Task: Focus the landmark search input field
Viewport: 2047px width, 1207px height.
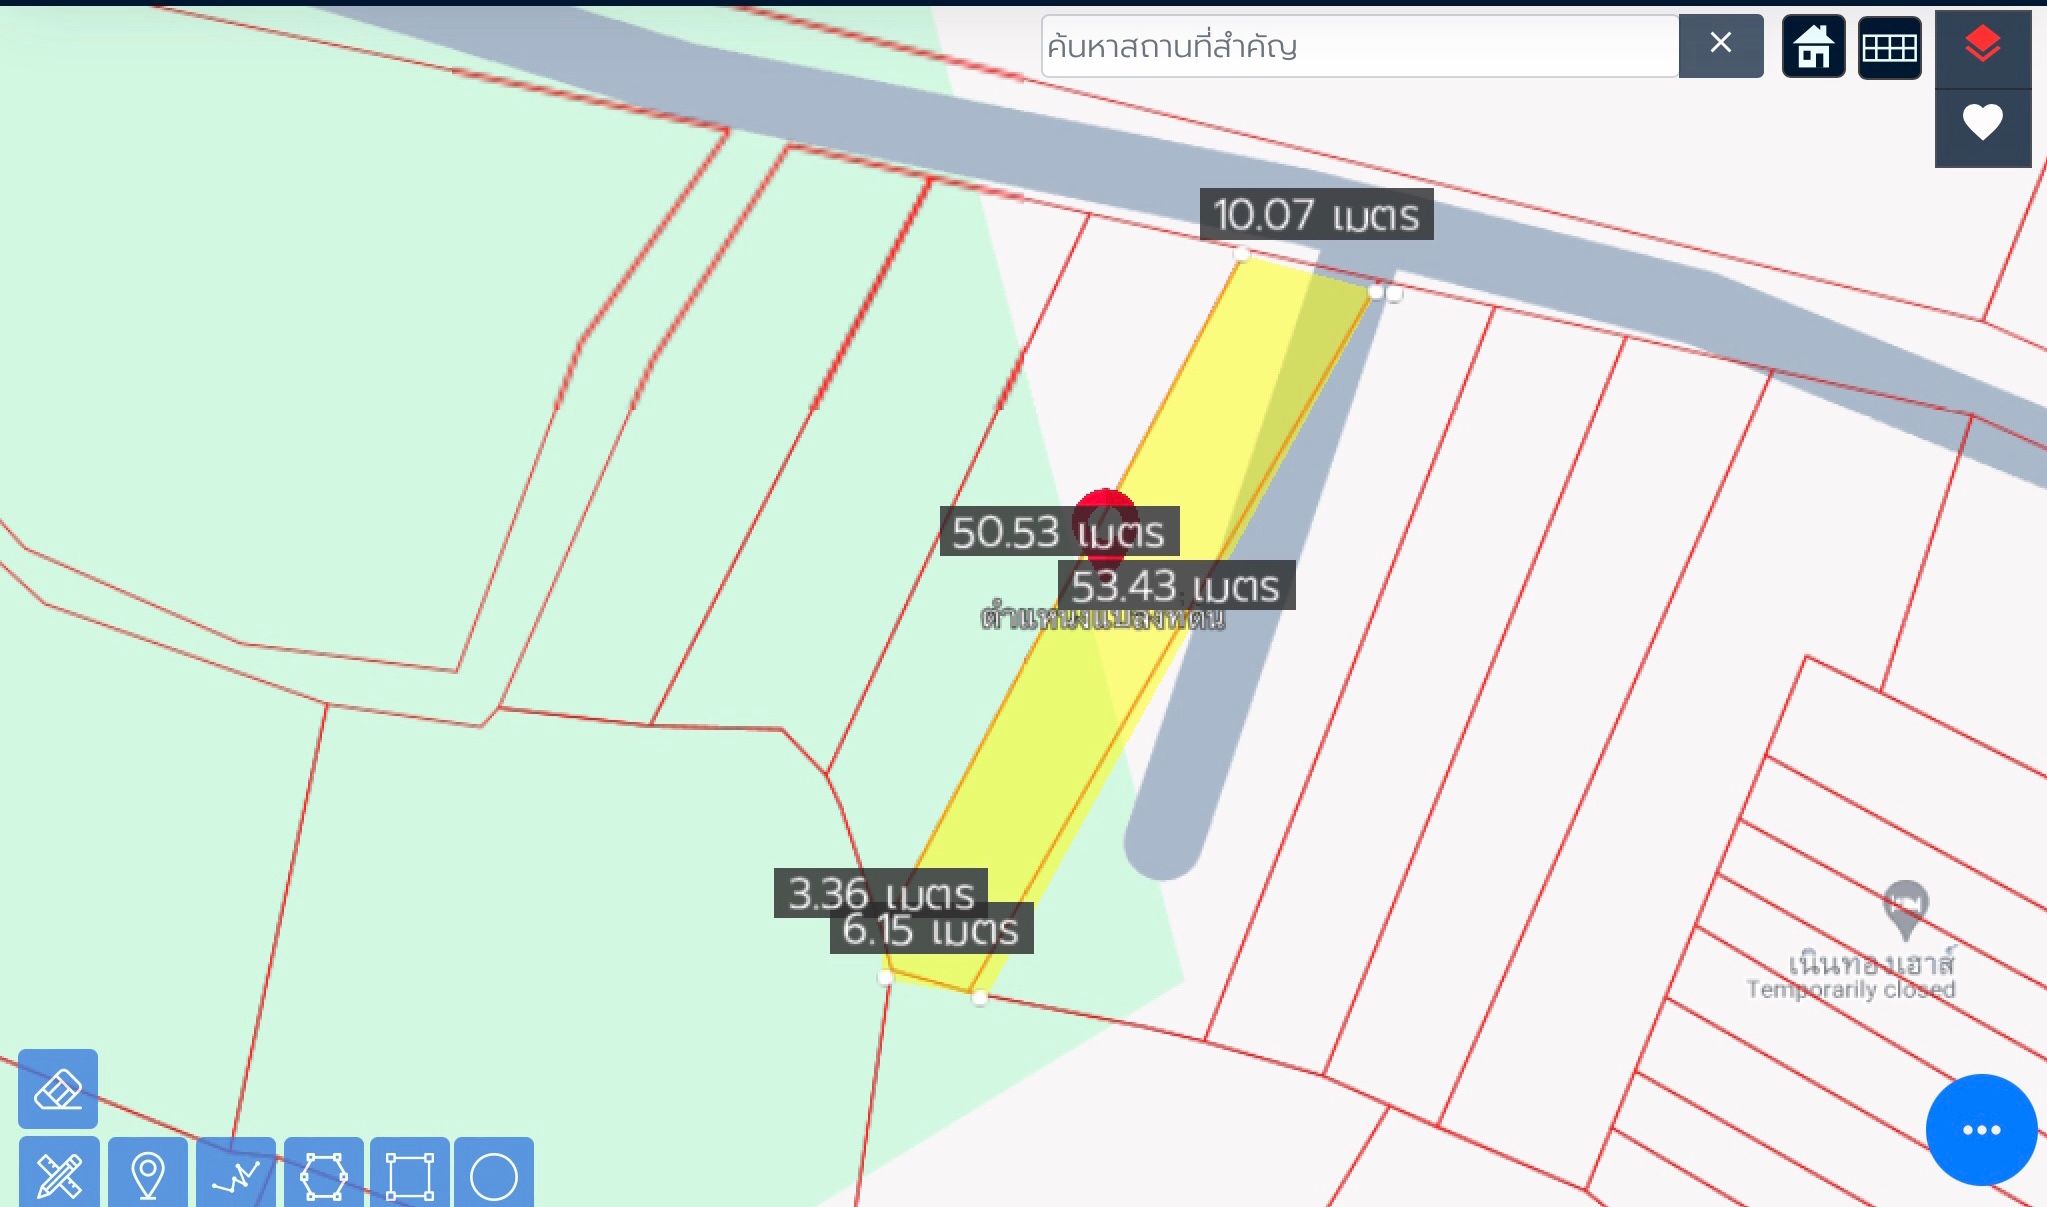Action: click(1360, 46)
